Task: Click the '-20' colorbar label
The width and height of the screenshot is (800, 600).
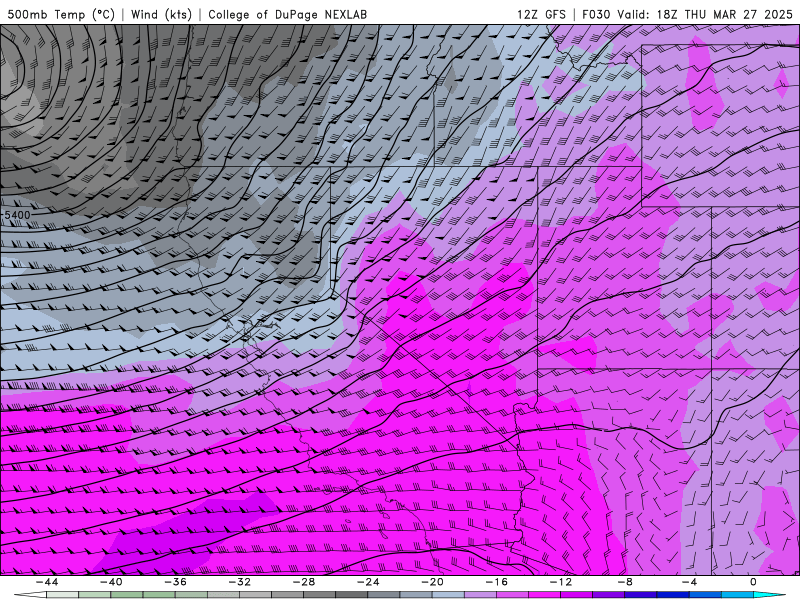Action: 432,582
